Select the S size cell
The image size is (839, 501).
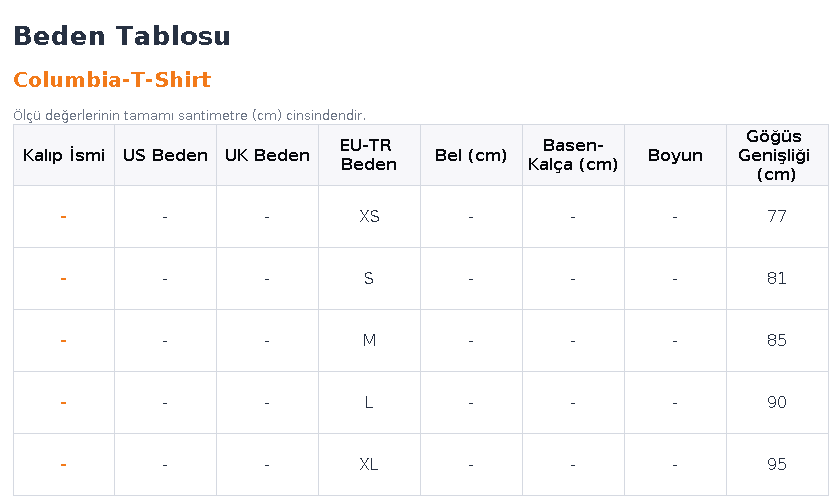pyautogui.click(x=369, y=278)
